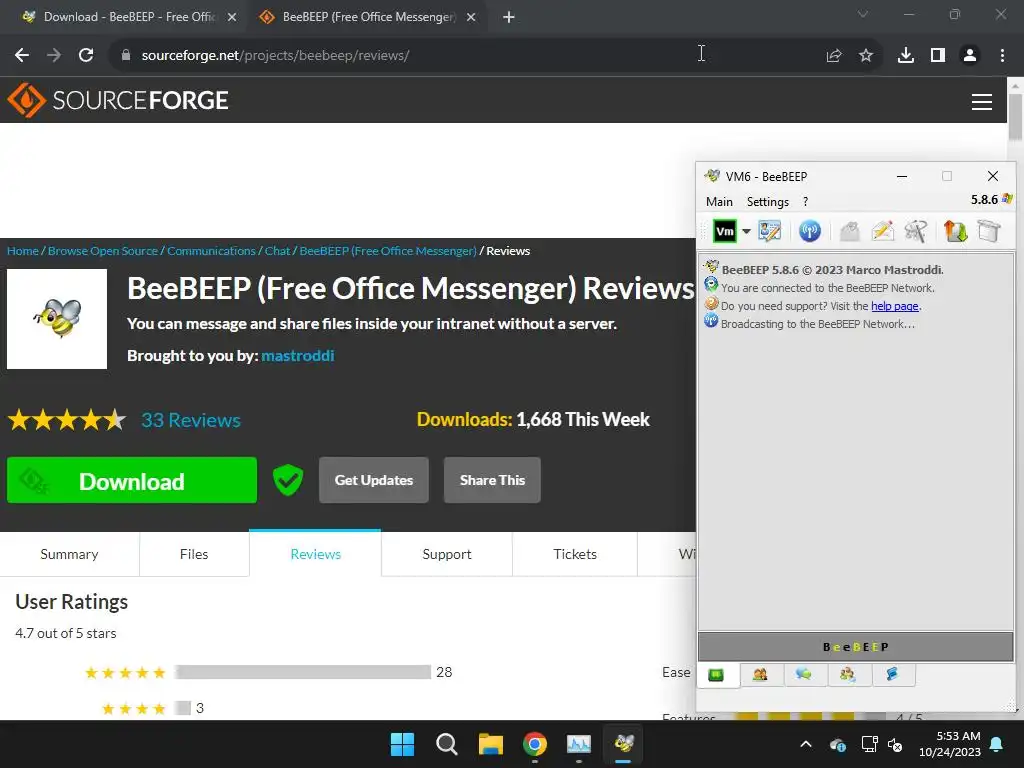Open a new browser tab

pyautogui.click(x=509, y=17)
